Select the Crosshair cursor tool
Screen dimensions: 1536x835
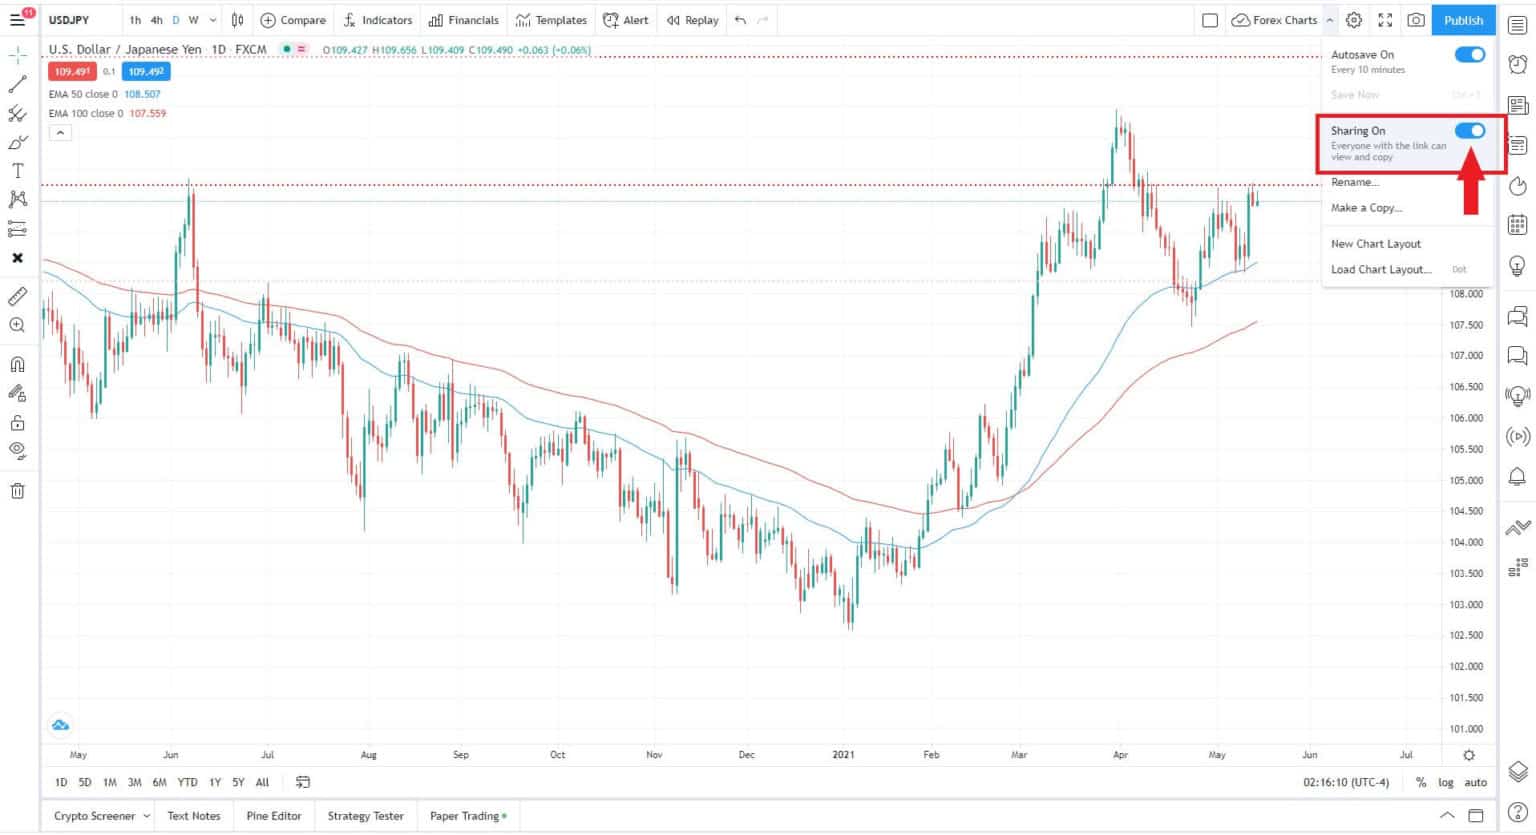coord(16,55)
